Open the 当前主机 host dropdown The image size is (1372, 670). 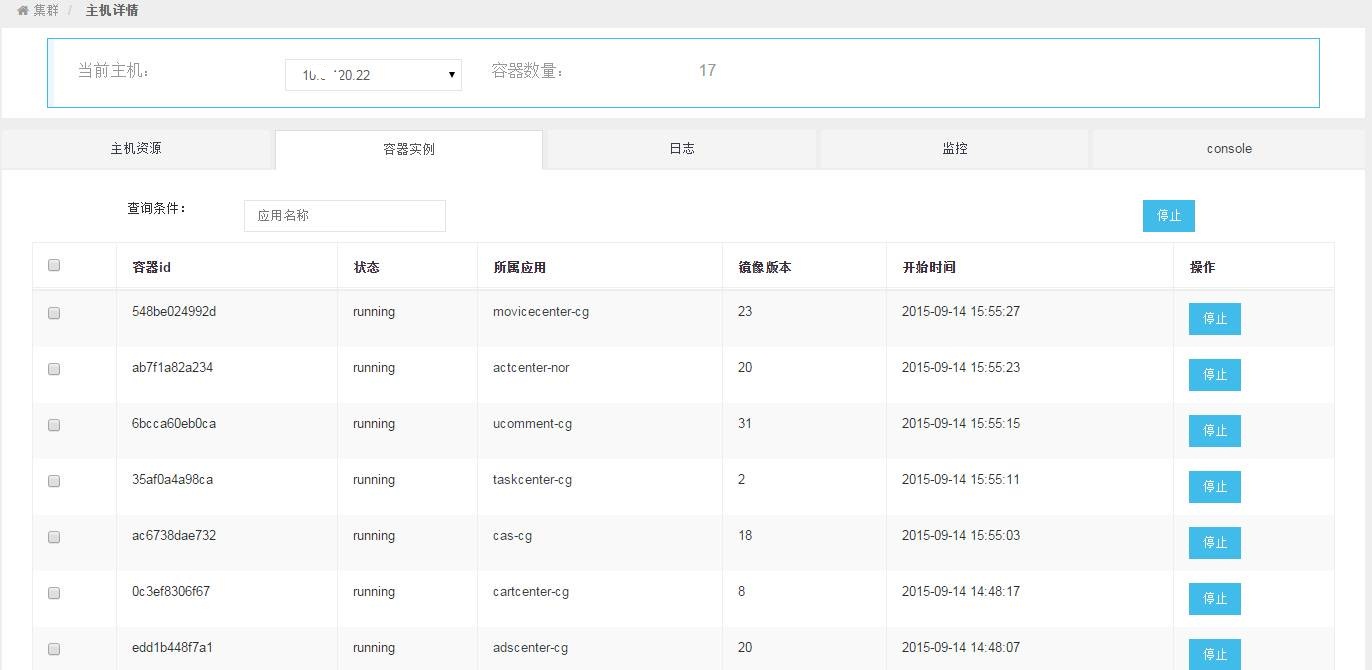(x=373, y=75)
